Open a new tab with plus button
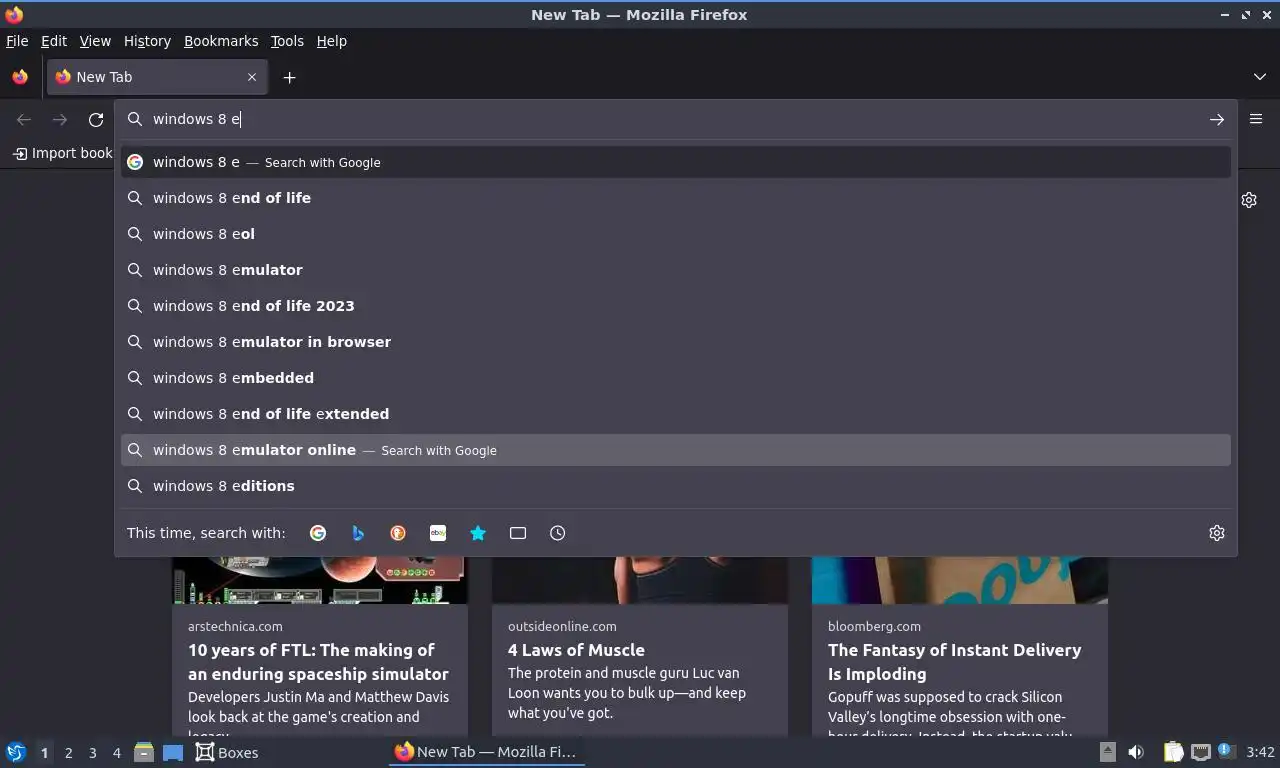This screenshot has height=768, width=1280. [x=289, y=77]
